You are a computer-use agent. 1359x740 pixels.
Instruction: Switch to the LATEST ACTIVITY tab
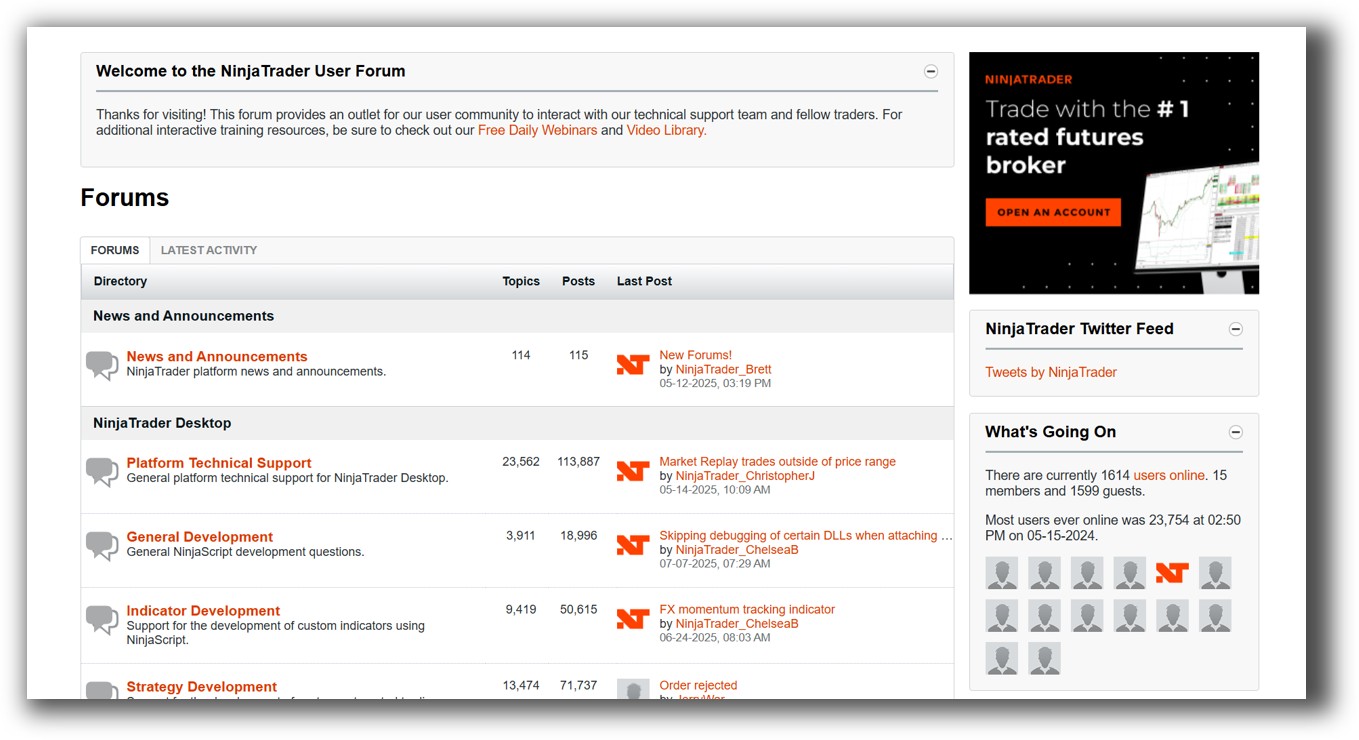(x=208, y=250)
